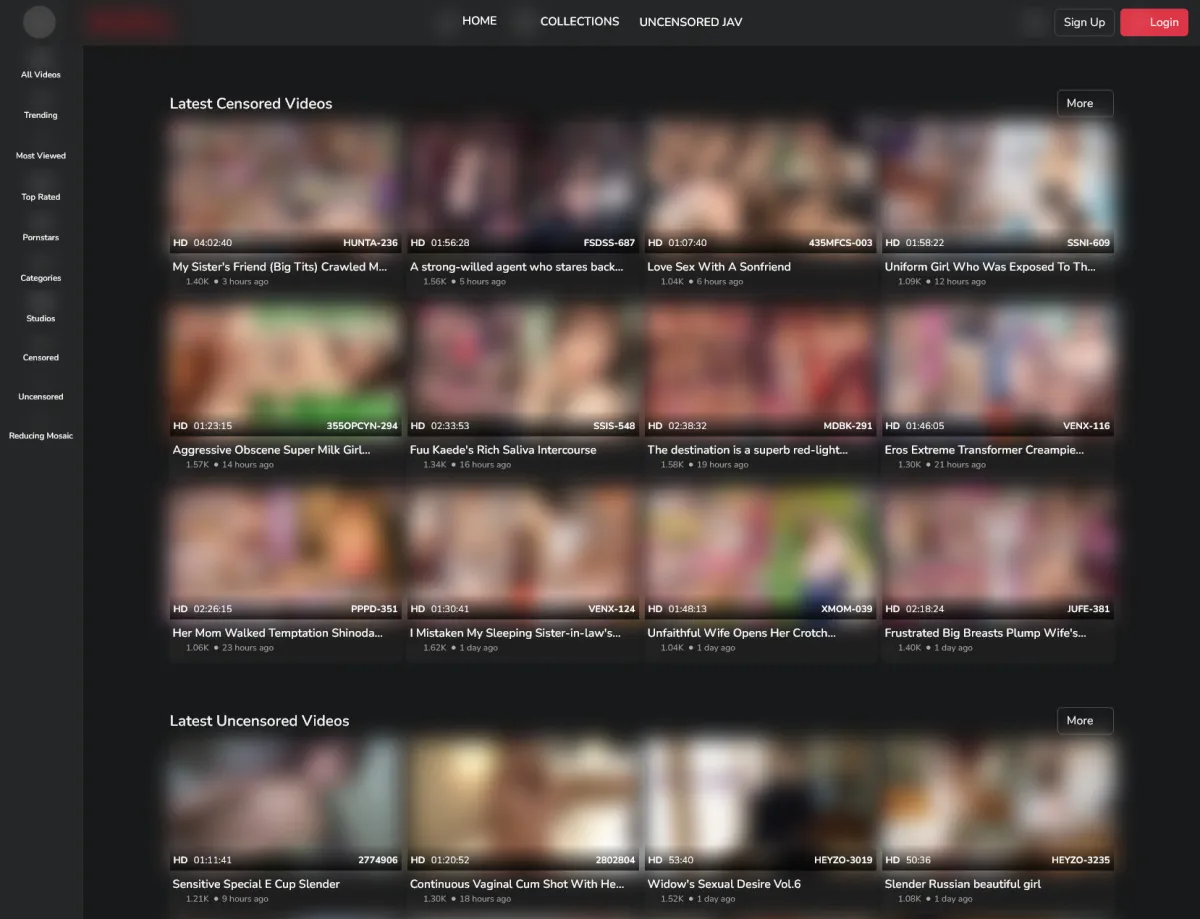Viewport: 1200px width, 919px height.
Task: Click the round avatar icon at top left
Action: pyautogui.click(x=39, y=22)
